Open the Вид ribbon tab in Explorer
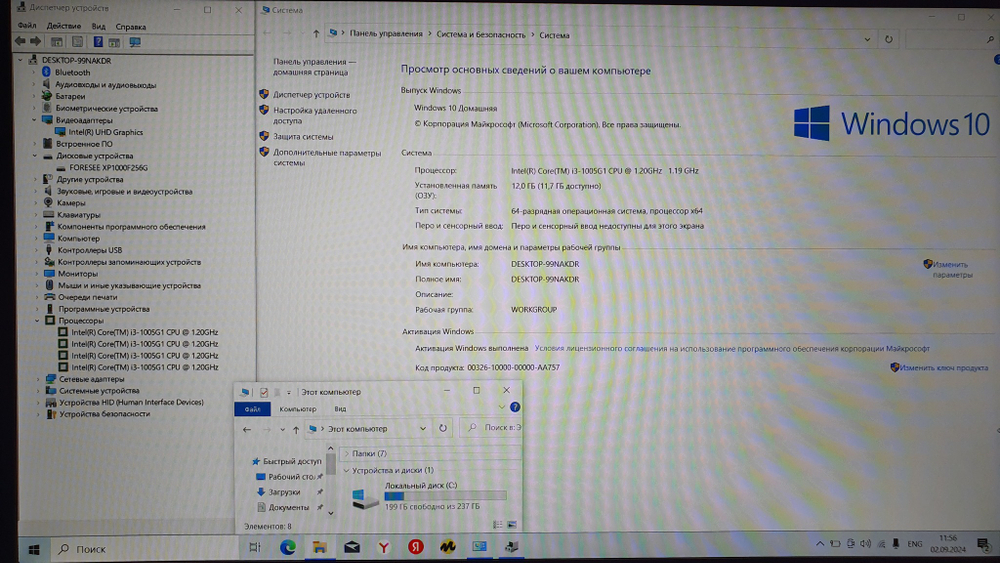The image size is (1000, 563). [x=341, y=409]
